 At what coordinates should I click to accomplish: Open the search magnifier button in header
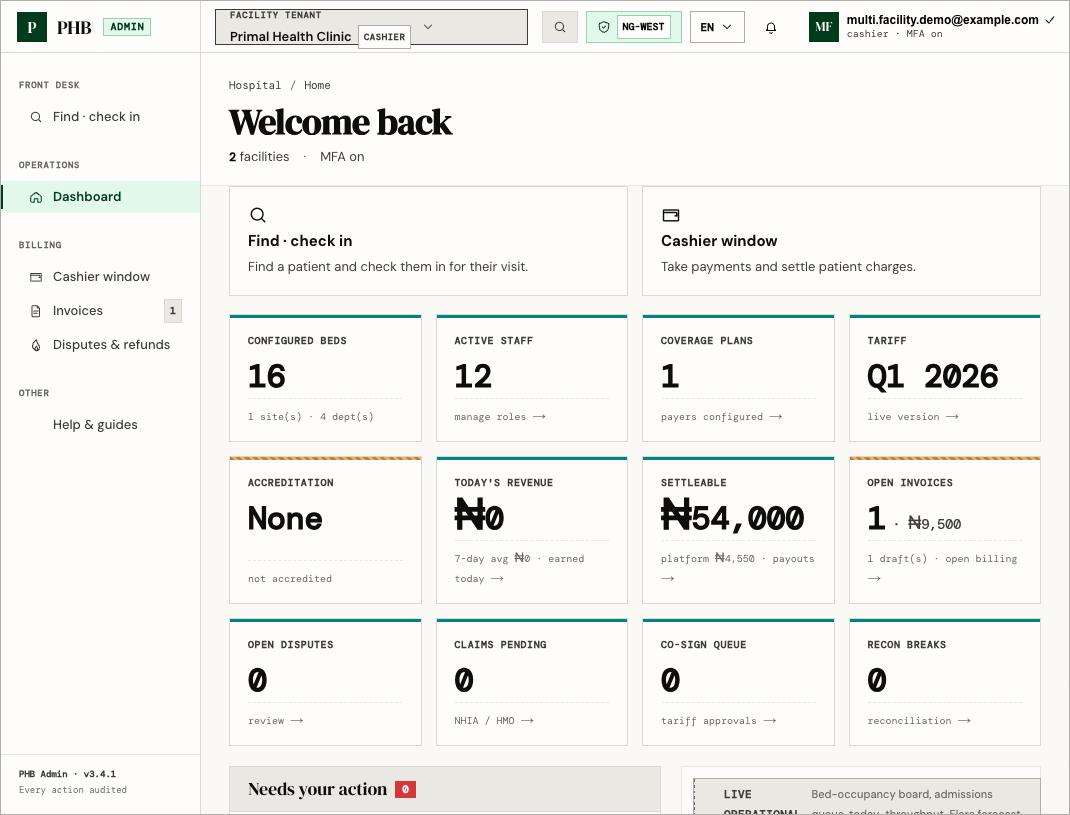tap(560, 27)
